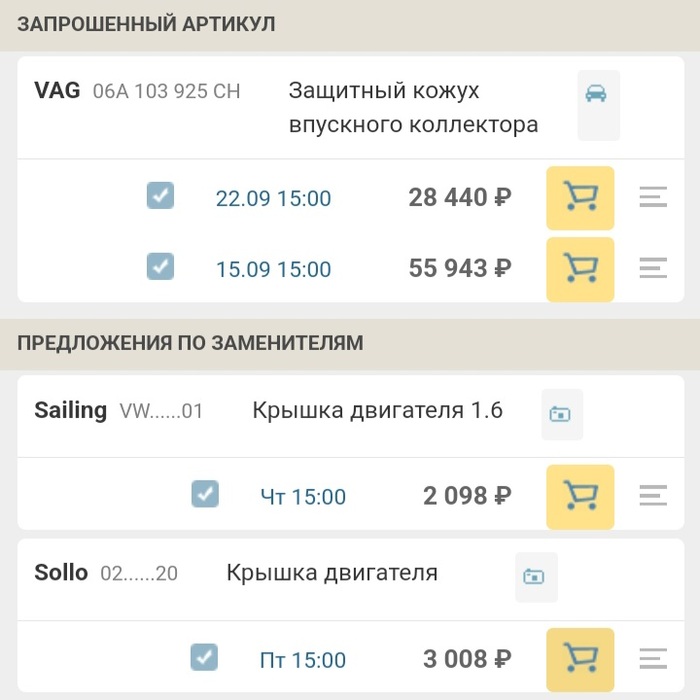Click the car icon next to VAG part
This screenshot has height=700, width=700.
597,95
